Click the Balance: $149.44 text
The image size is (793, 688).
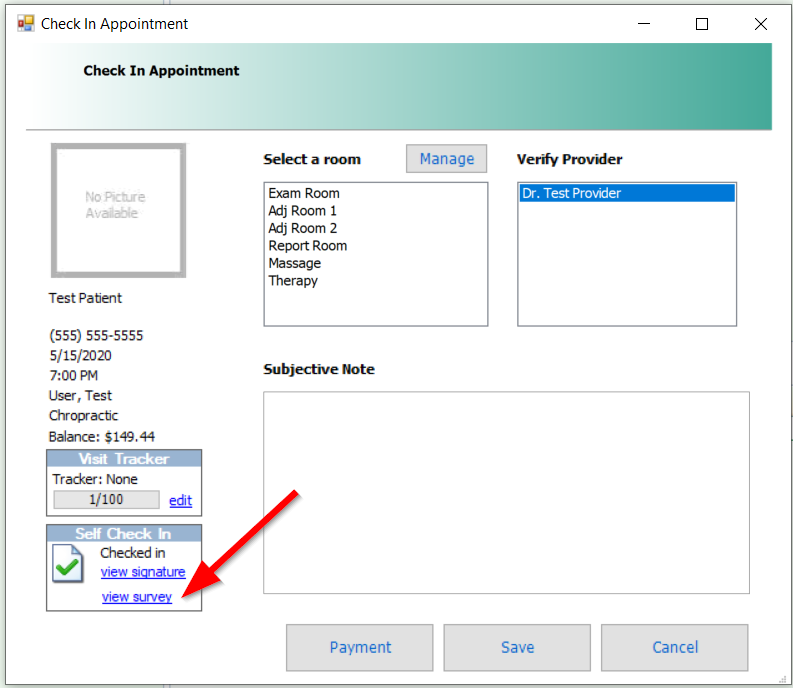102,437
